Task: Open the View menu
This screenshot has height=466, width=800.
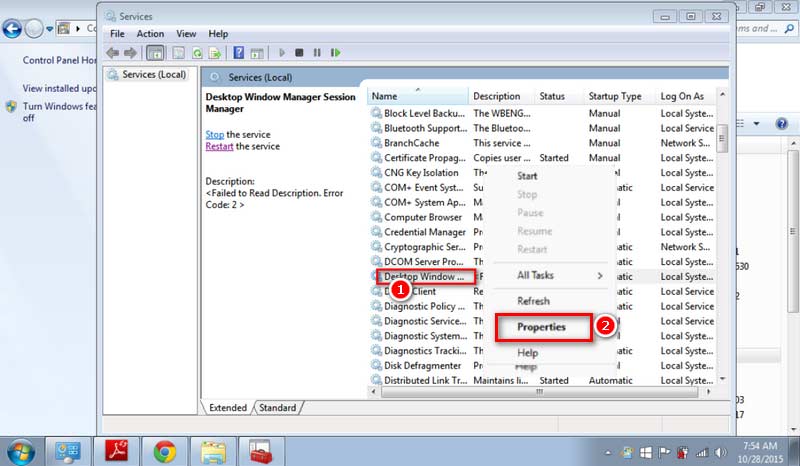Action: pyautogui.click(x=186, y=34)
